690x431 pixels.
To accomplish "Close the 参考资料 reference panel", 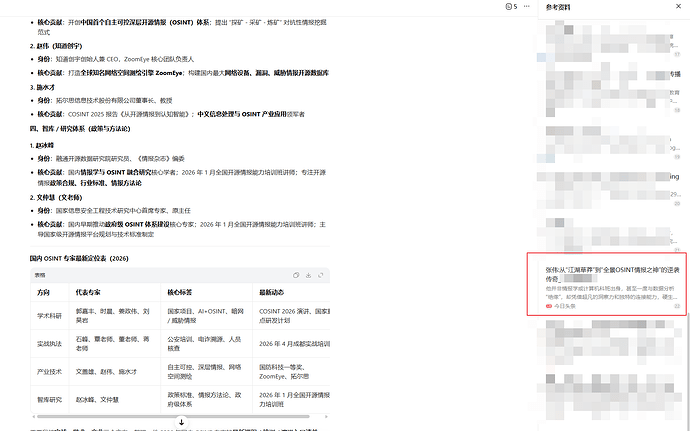I will pyautogui.click(x=678, y=7).
